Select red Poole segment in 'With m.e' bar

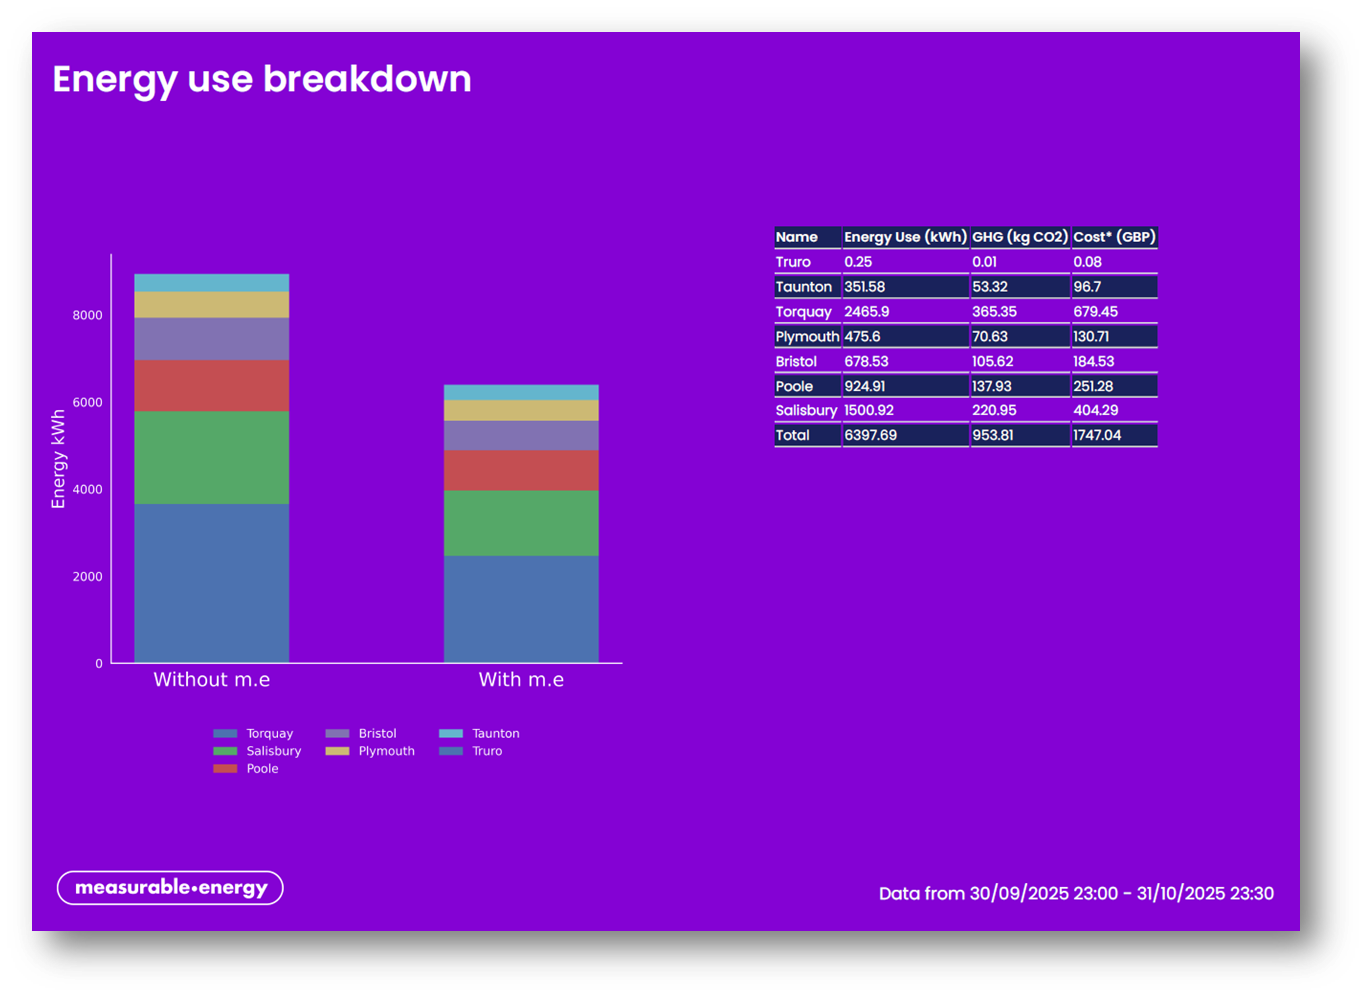(x=521, y=470)
